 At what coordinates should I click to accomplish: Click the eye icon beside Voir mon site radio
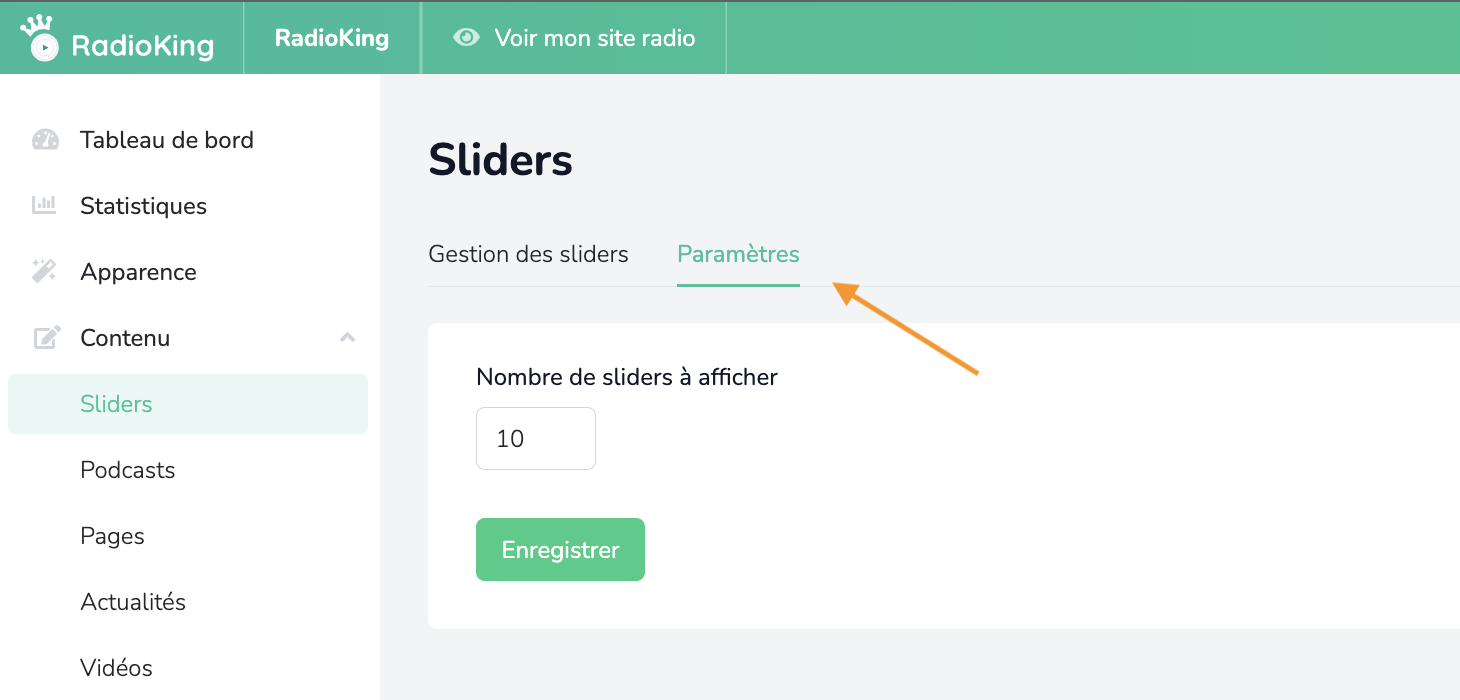click(466, 38)
